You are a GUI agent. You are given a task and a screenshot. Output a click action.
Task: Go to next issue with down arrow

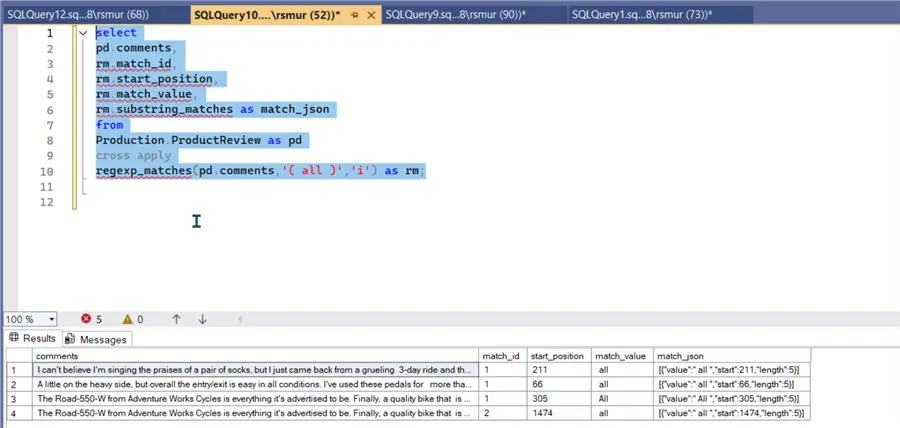202,319
